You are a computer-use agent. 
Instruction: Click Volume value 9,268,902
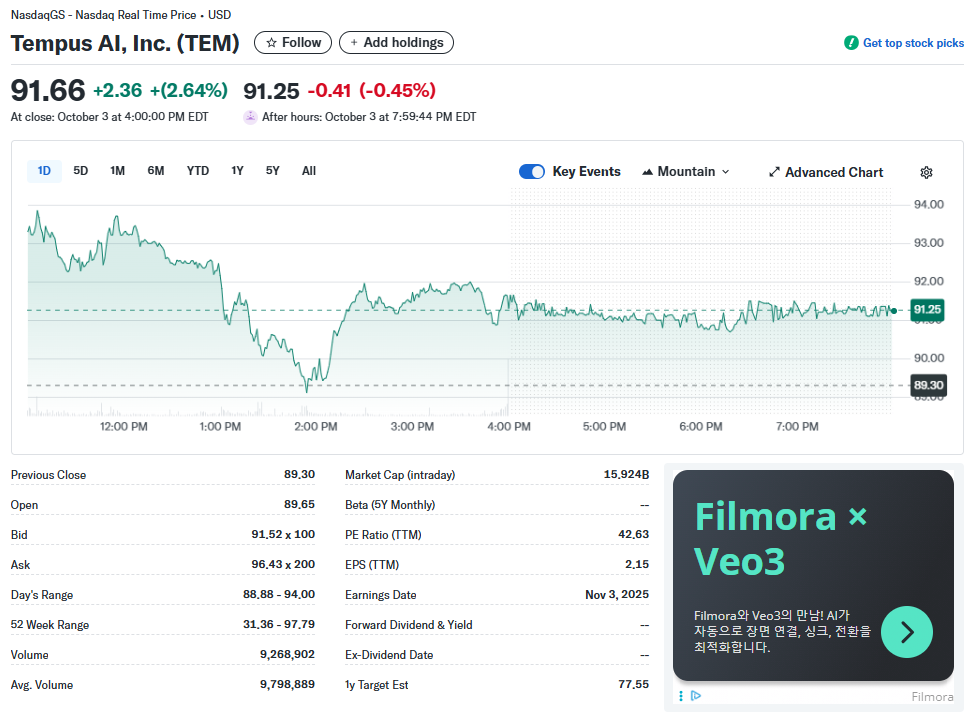tap(287, 654)
